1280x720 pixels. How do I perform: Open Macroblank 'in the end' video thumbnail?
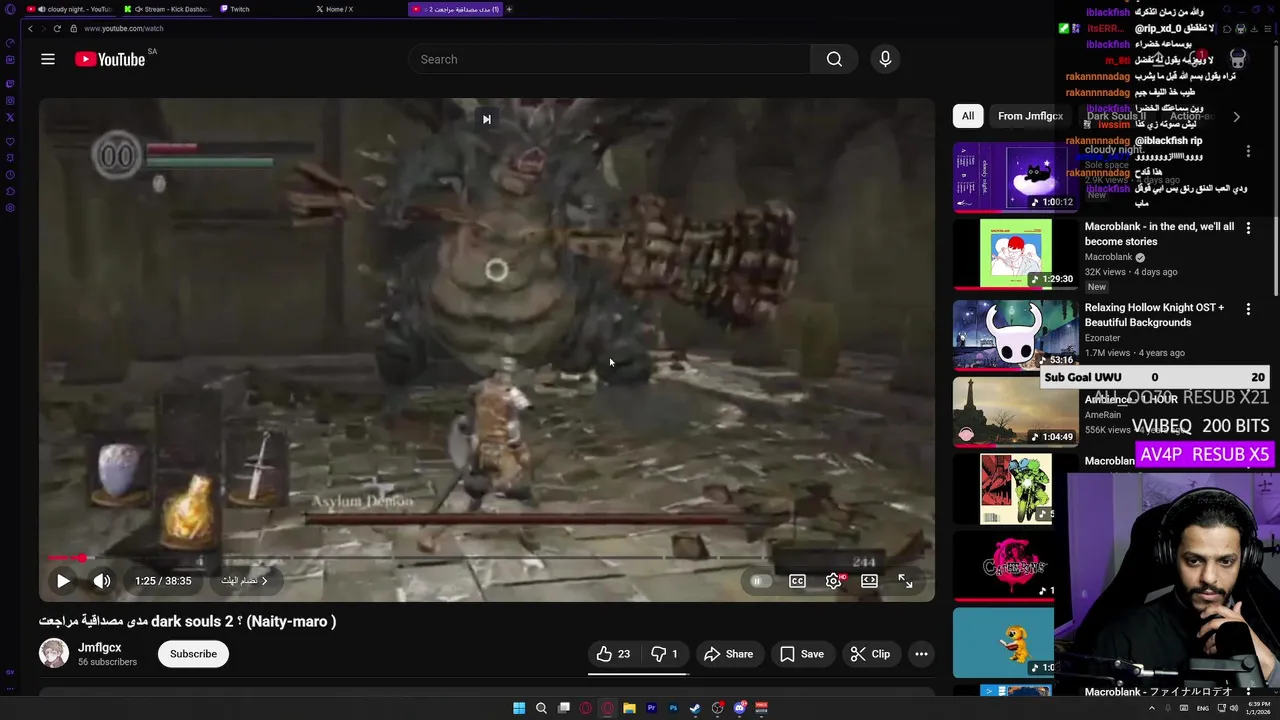click(1016, 254)
